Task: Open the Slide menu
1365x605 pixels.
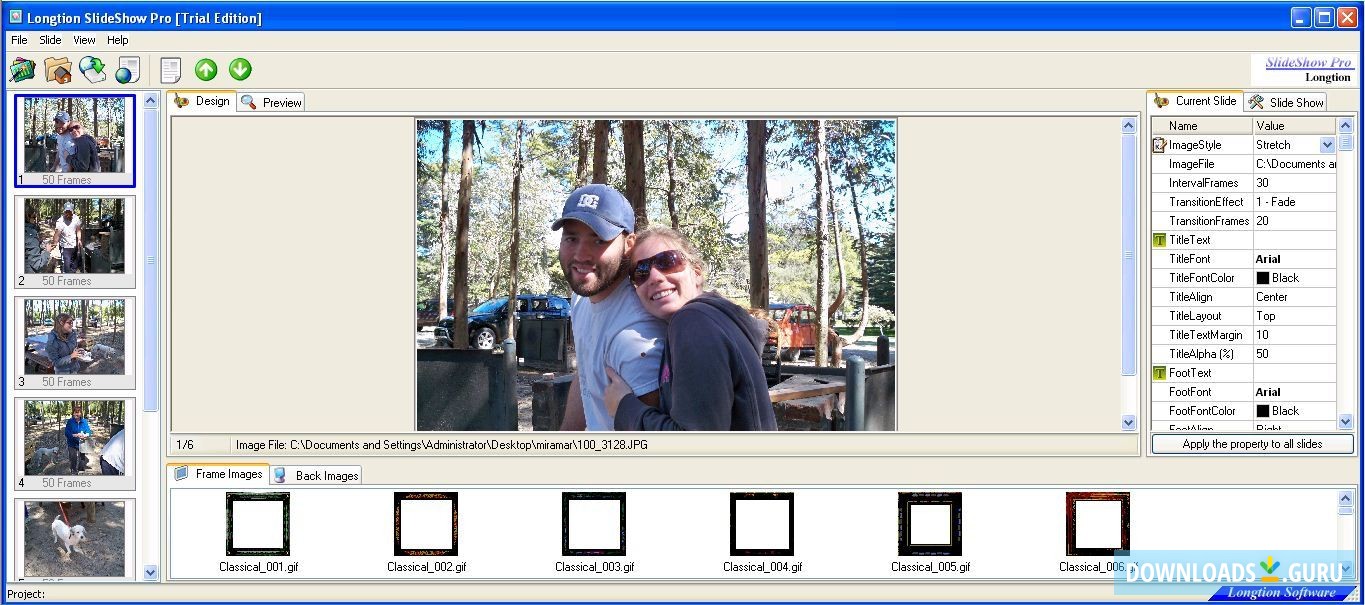Action: [x=50, y=40]
